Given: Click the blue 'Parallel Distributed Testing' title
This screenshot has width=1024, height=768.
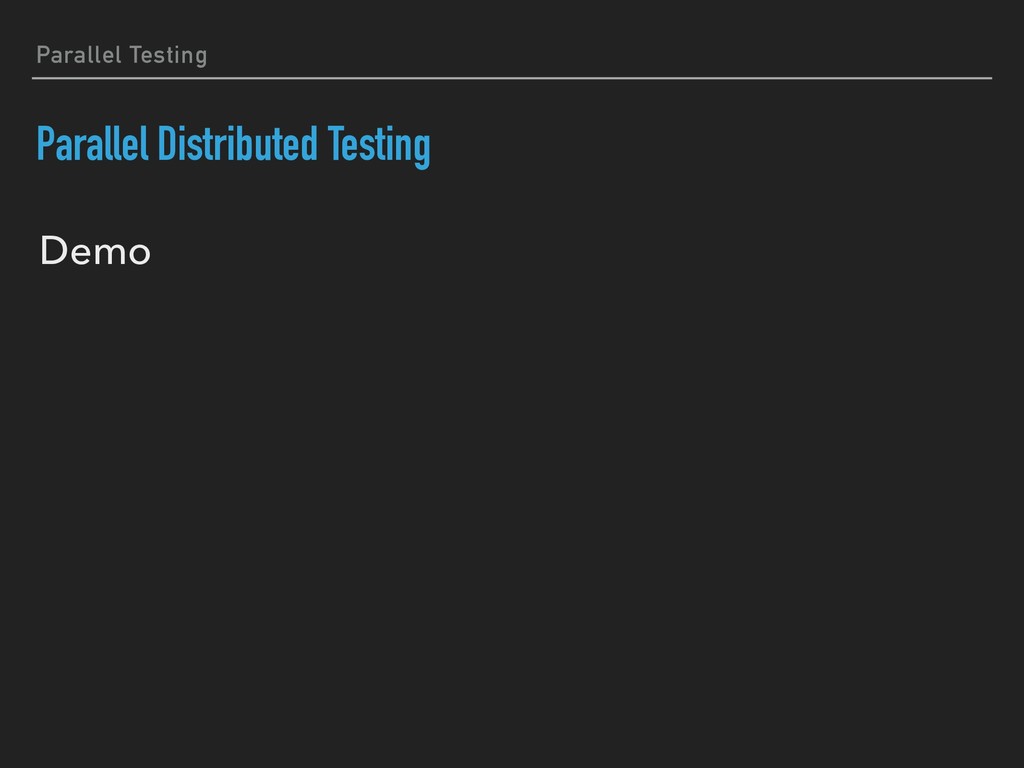Looking at the screenshot, I should point(233,146).
